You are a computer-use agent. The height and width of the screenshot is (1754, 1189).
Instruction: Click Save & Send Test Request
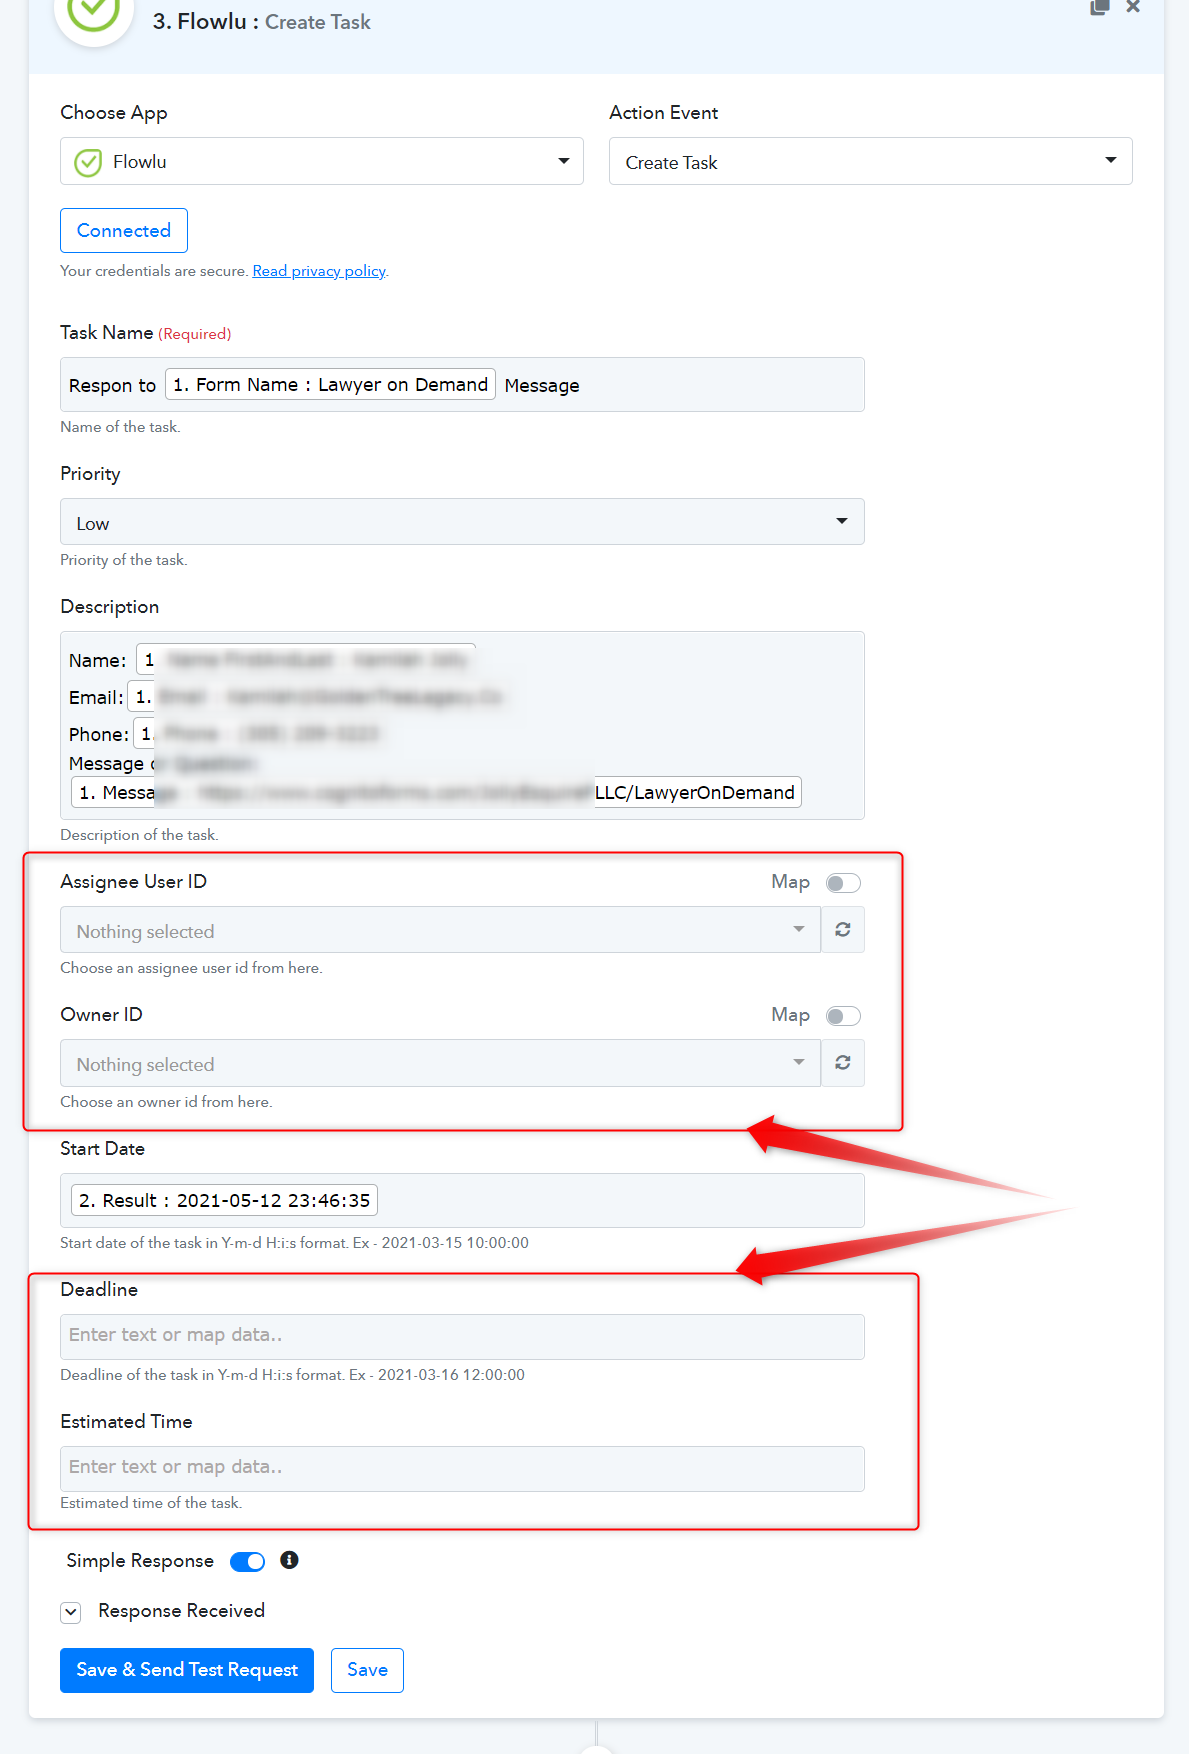pyautogui.click(x=187, y=1670)
